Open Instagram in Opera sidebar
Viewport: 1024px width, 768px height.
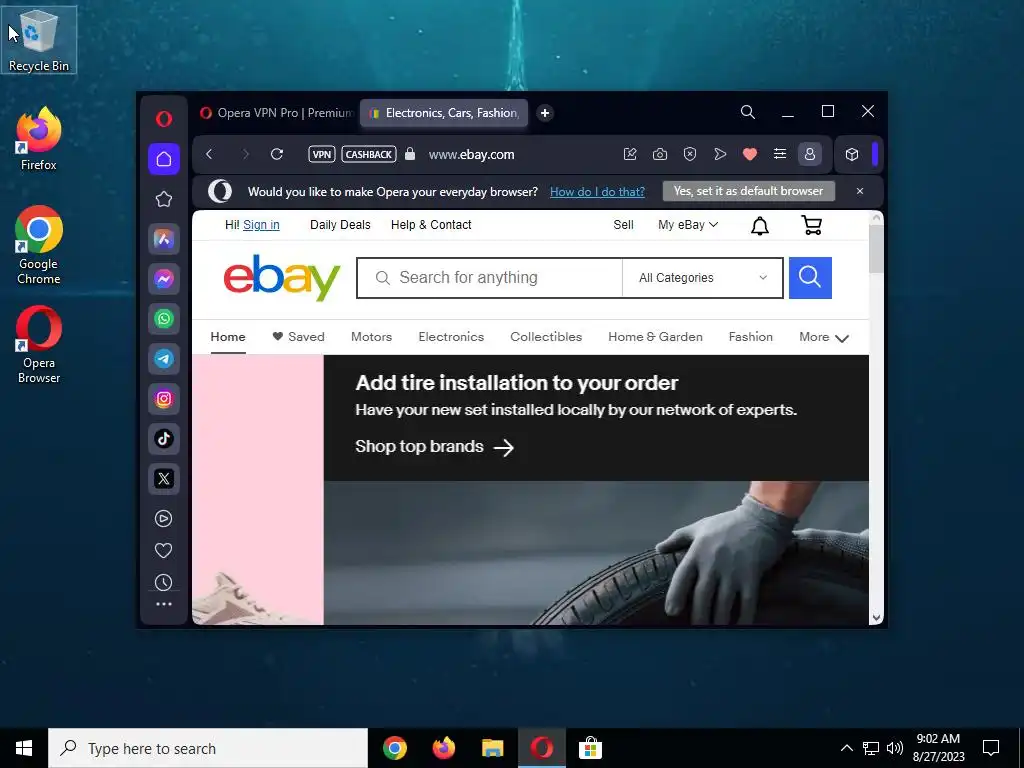pos(164,398)
